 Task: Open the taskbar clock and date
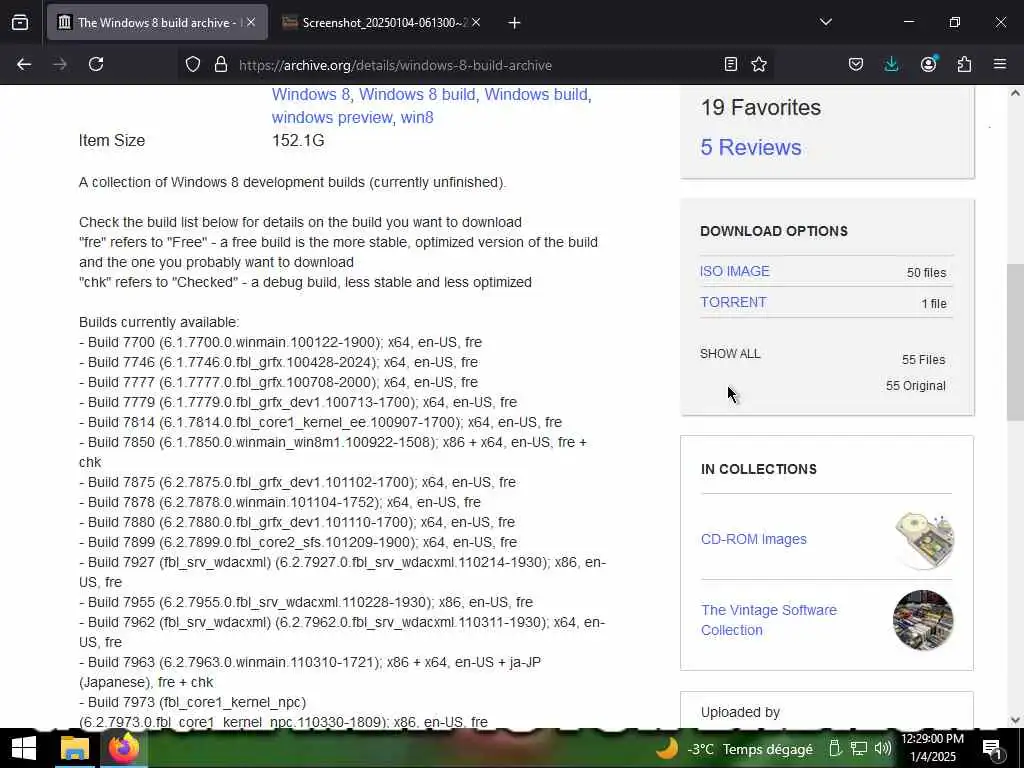point(933,748)
